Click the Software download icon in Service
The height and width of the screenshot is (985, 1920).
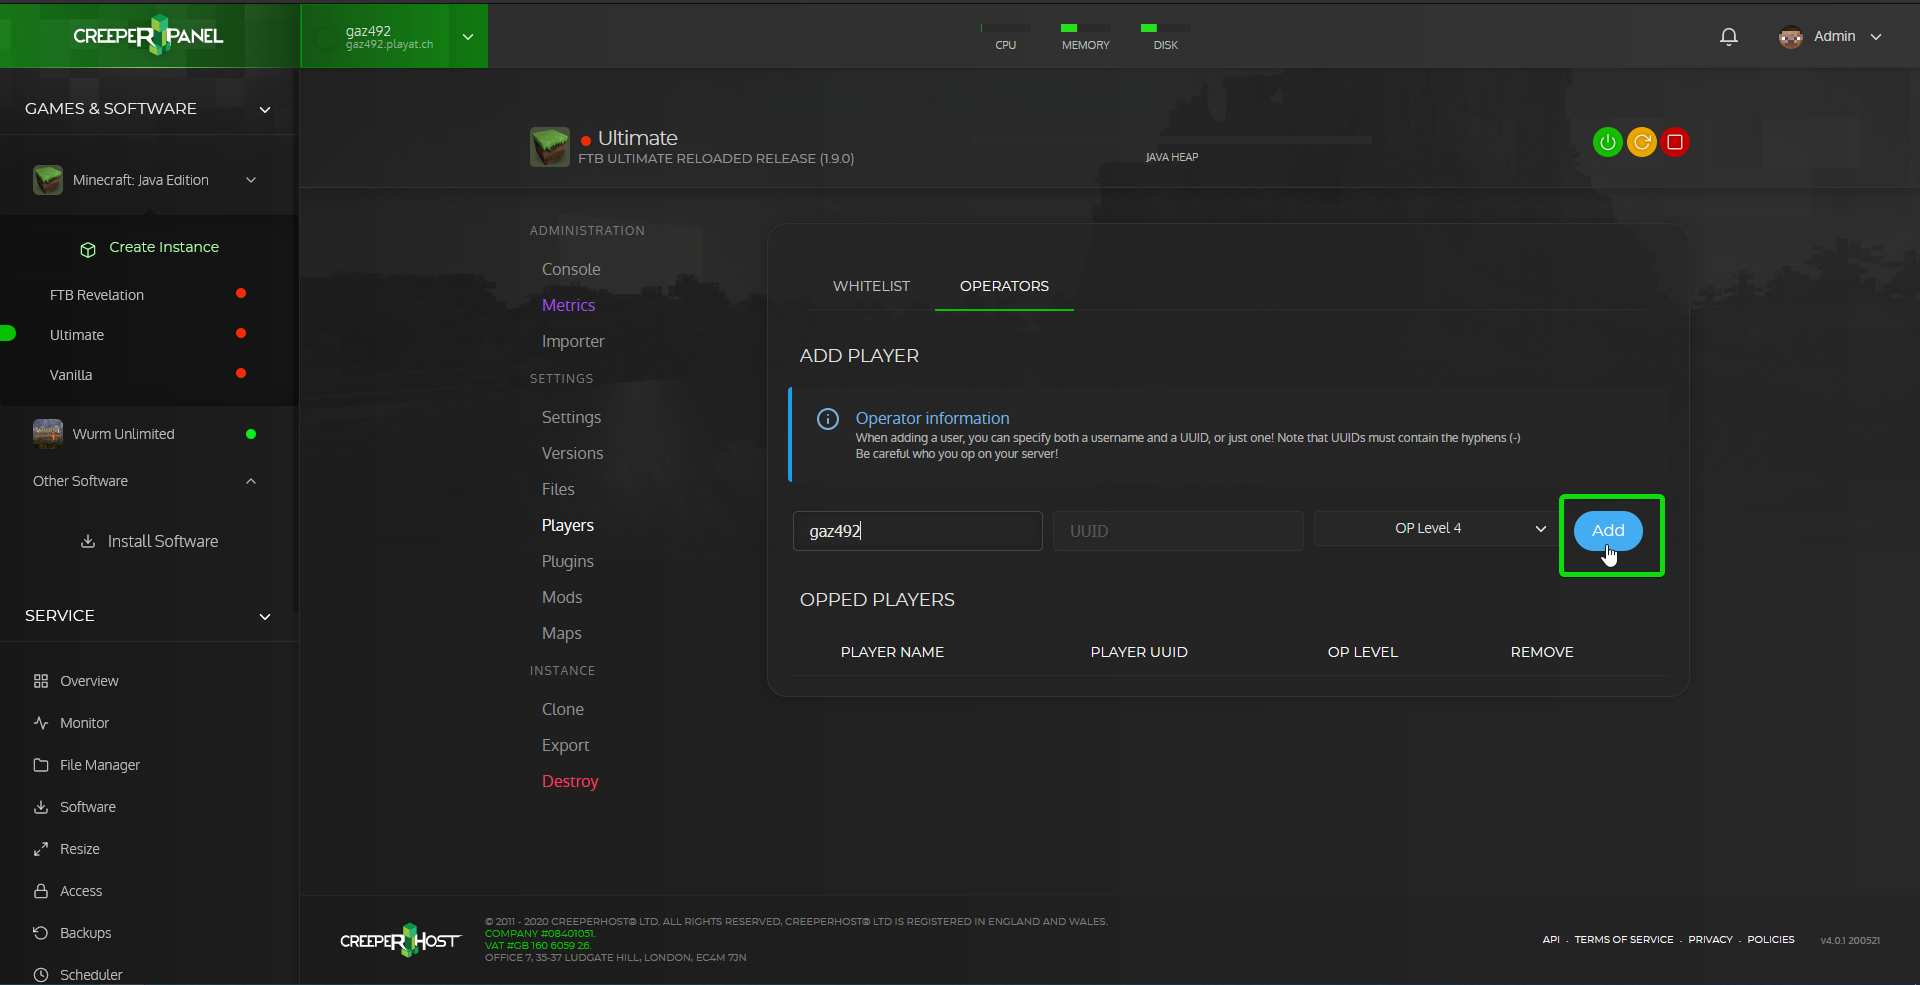click(x=41, y=807)
